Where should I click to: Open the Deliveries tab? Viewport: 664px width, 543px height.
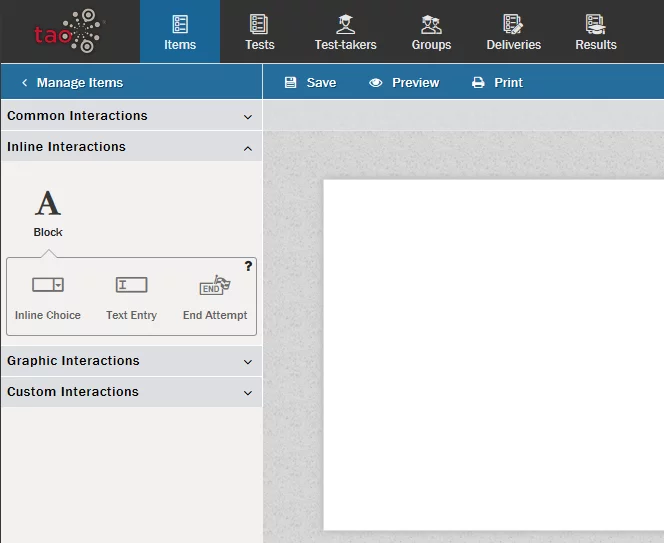pyautogui.click(x=513, y=32)
